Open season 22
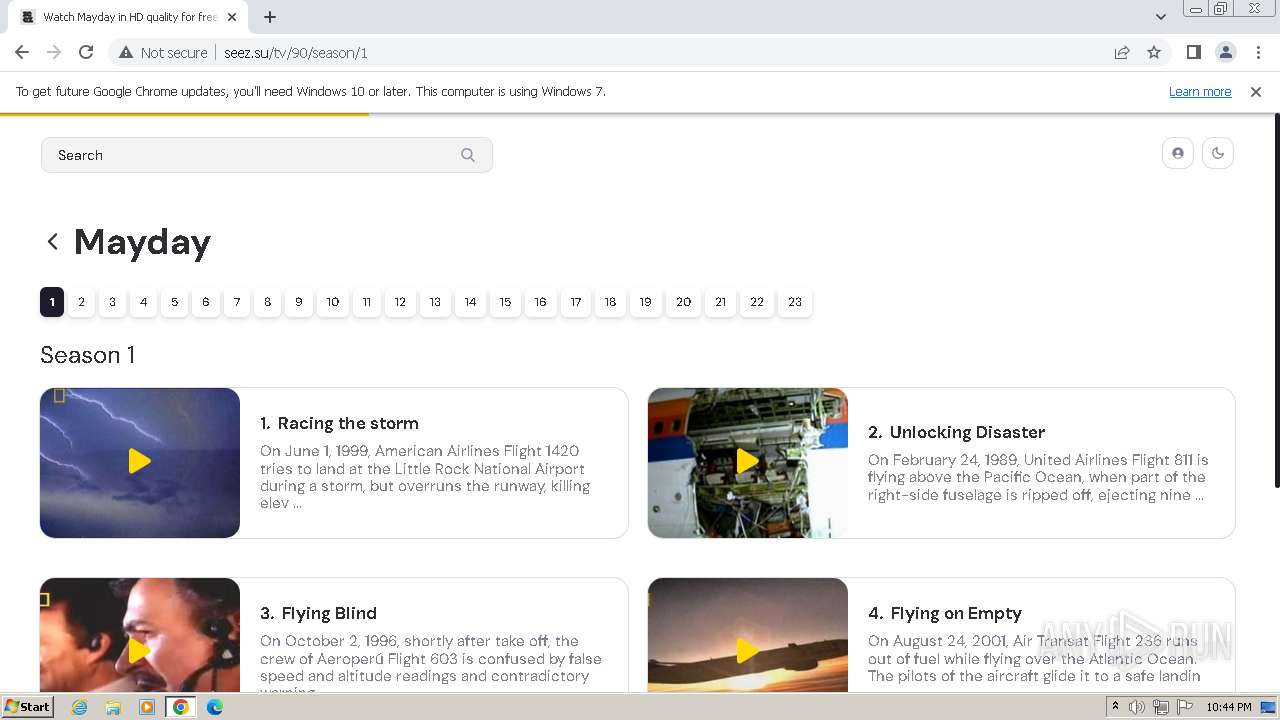The width and height of the screenshot is (1280, 720). coord(757,302)
